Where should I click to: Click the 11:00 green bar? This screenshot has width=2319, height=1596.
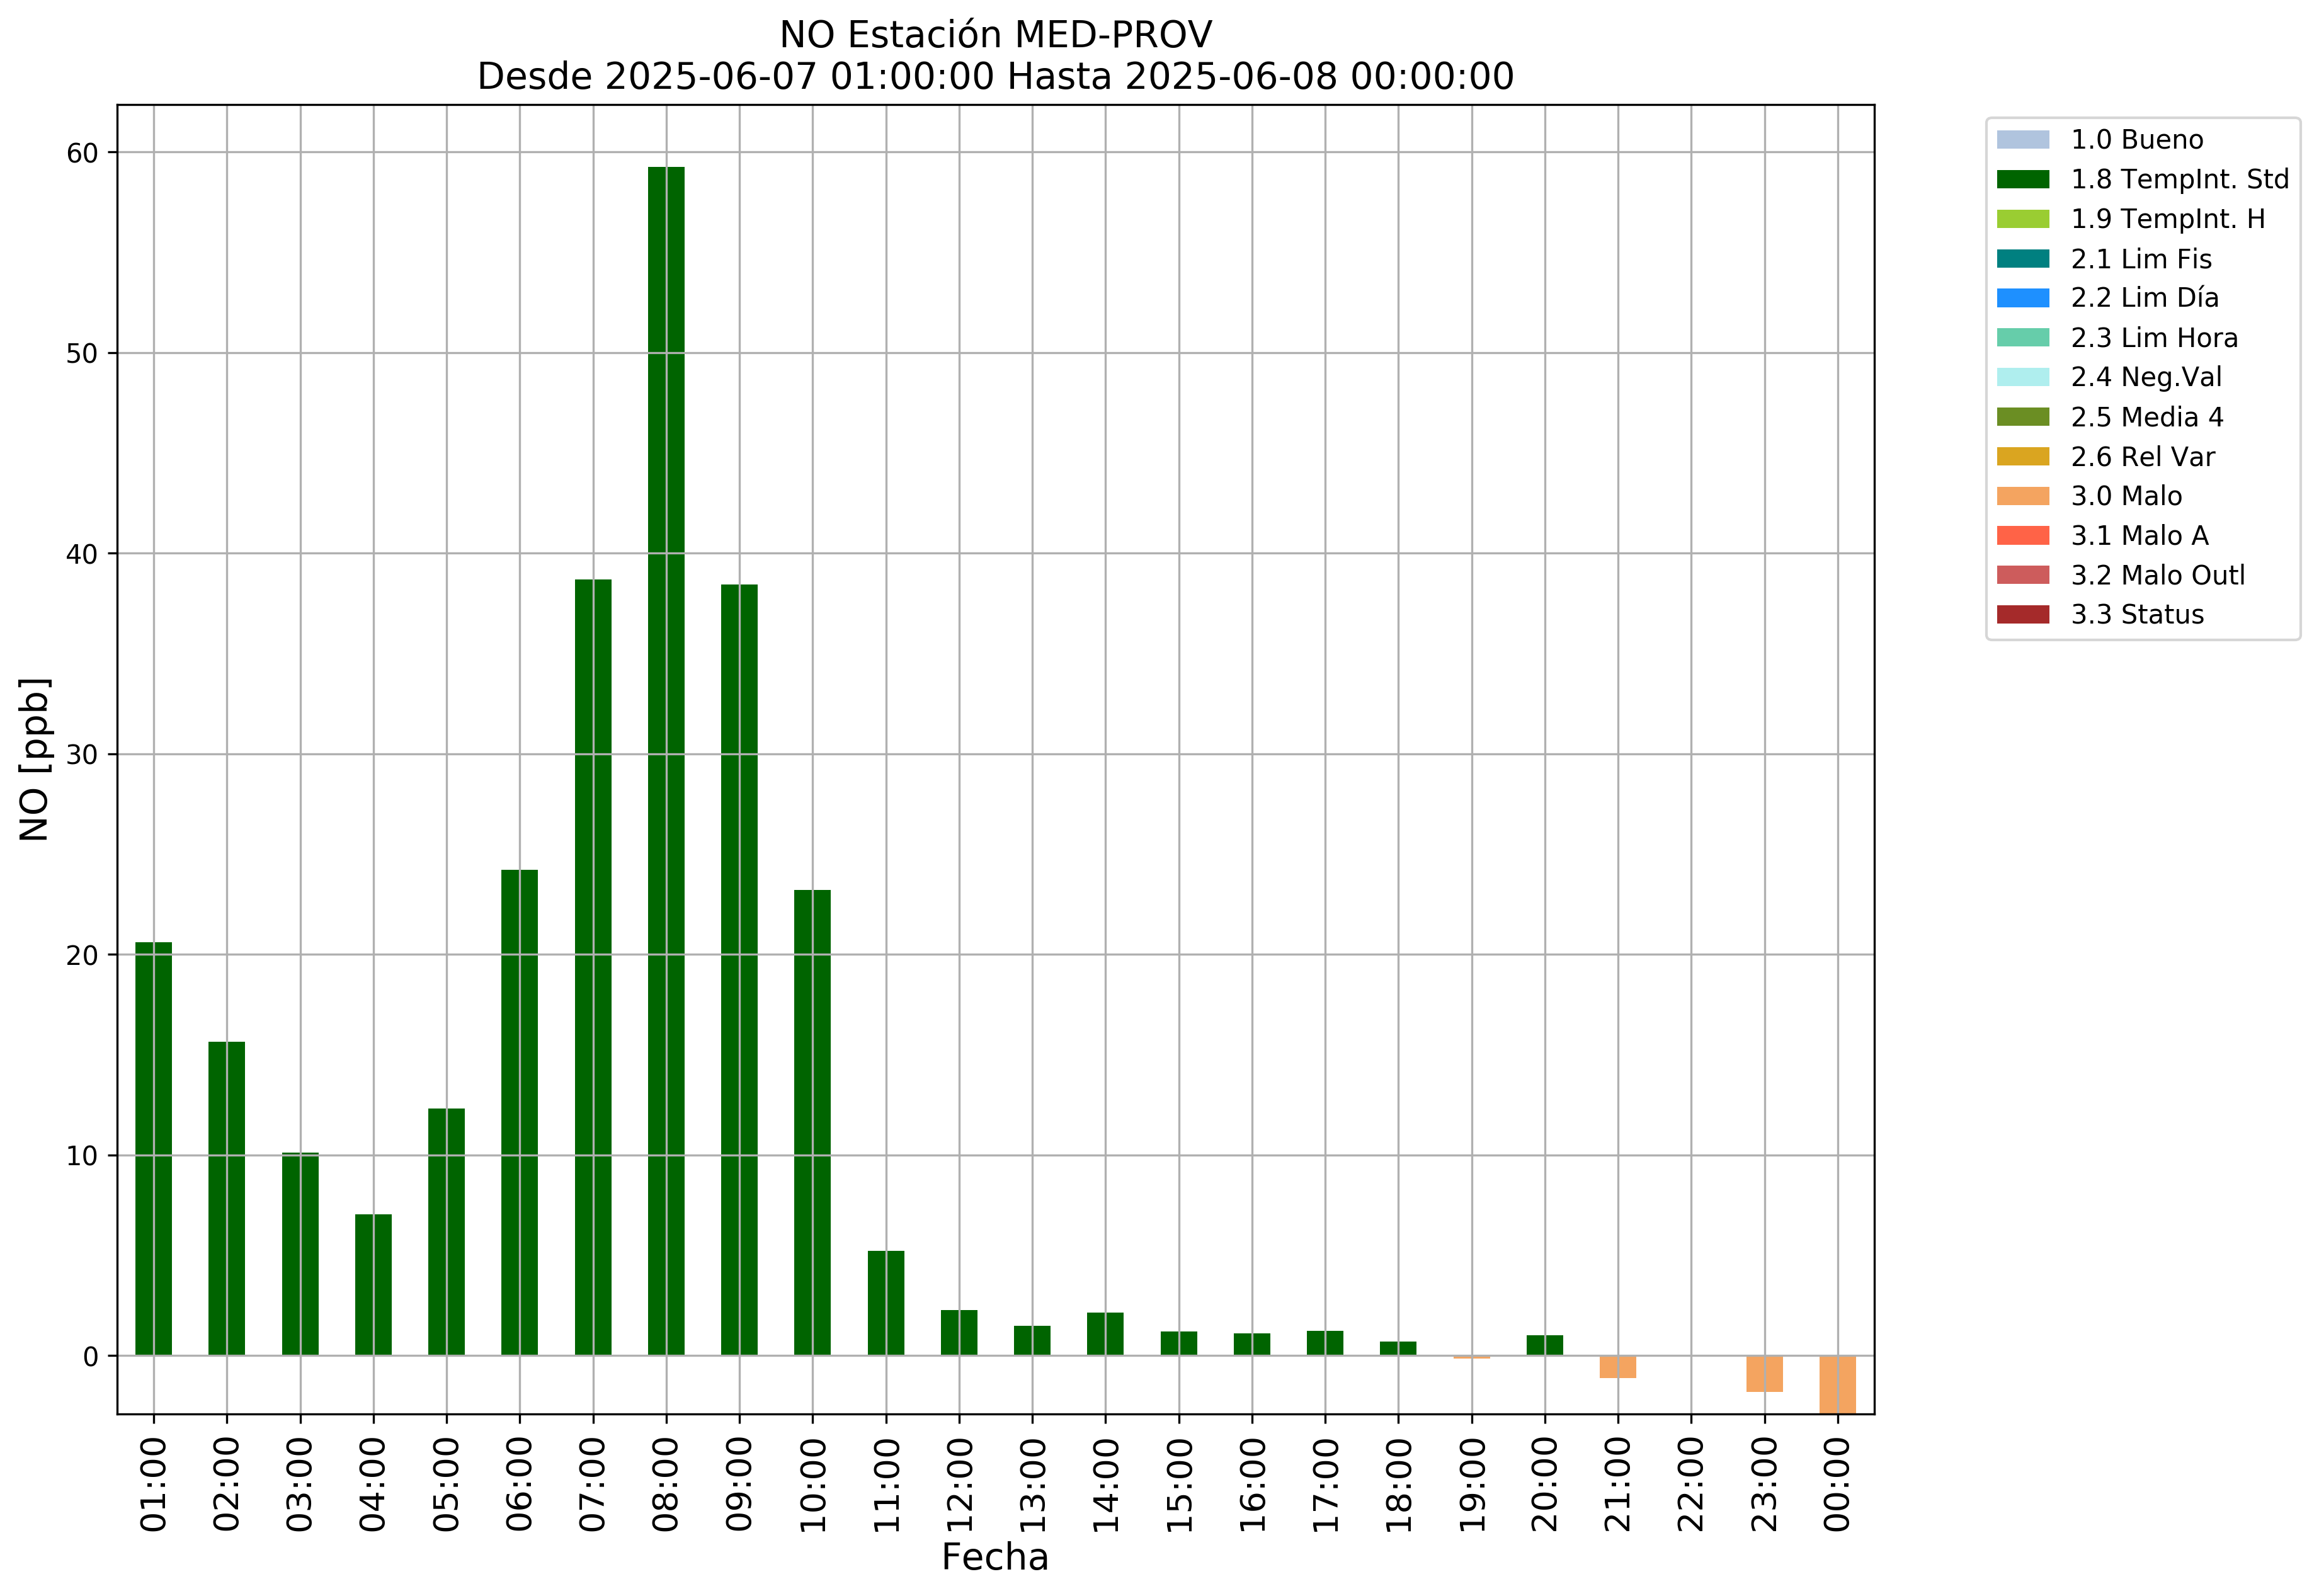(886, 1303)
